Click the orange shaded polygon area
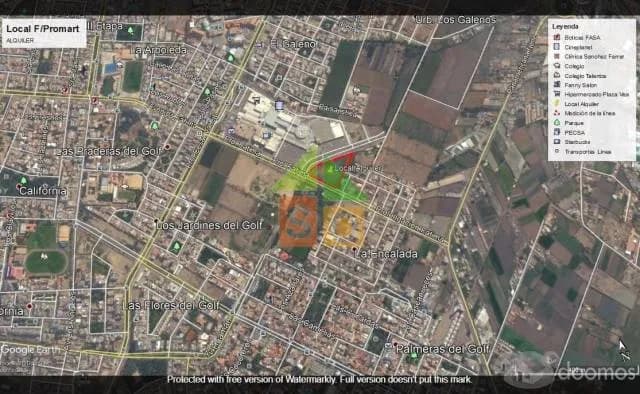 pyautogui.click(x=298, y=220)
